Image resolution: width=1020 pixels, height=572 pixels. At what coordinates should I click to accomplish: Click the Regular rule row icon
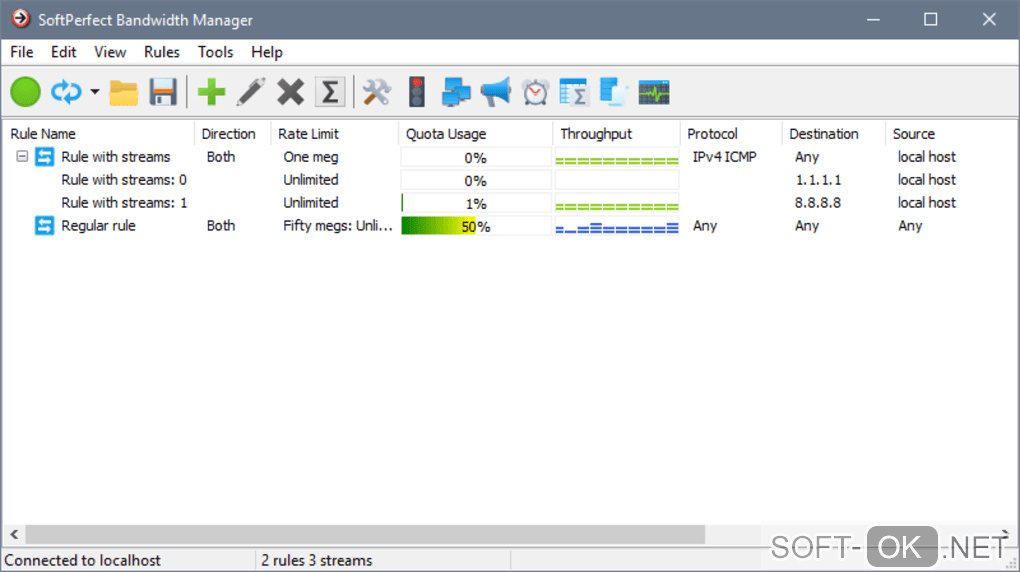point(44,226)
